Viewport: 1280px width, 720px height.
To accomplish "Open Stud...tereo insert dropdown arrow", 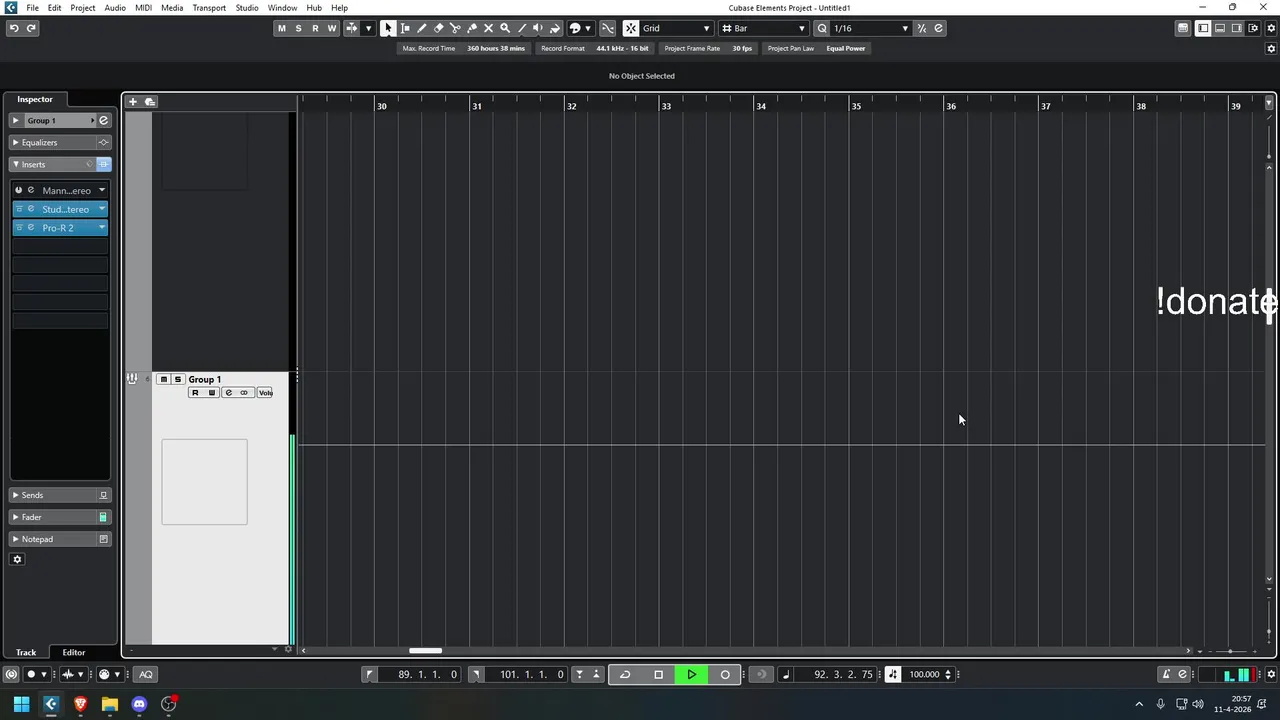I will tap(101, 209).
